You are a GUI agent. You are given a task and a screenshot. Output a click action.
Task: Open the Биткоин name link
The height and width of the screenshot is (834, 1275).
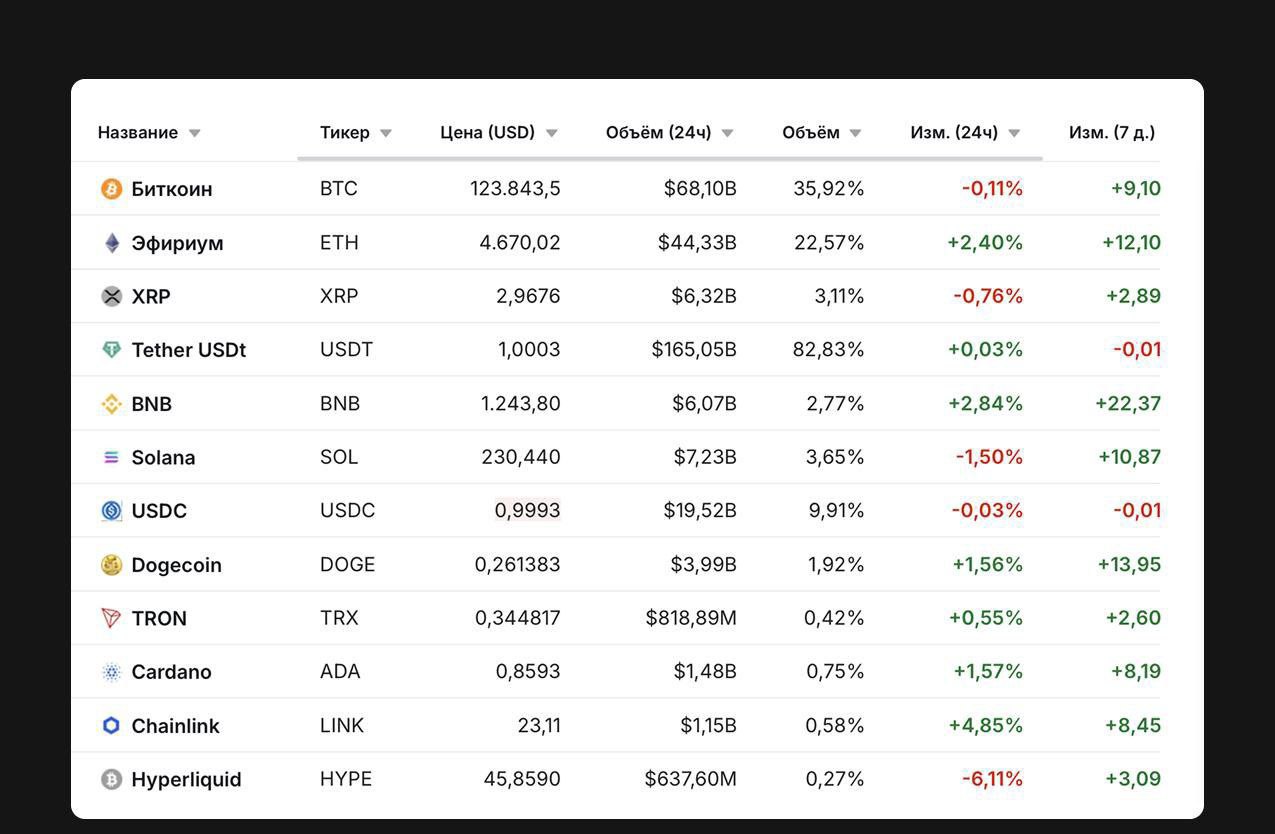click(171, 189)
